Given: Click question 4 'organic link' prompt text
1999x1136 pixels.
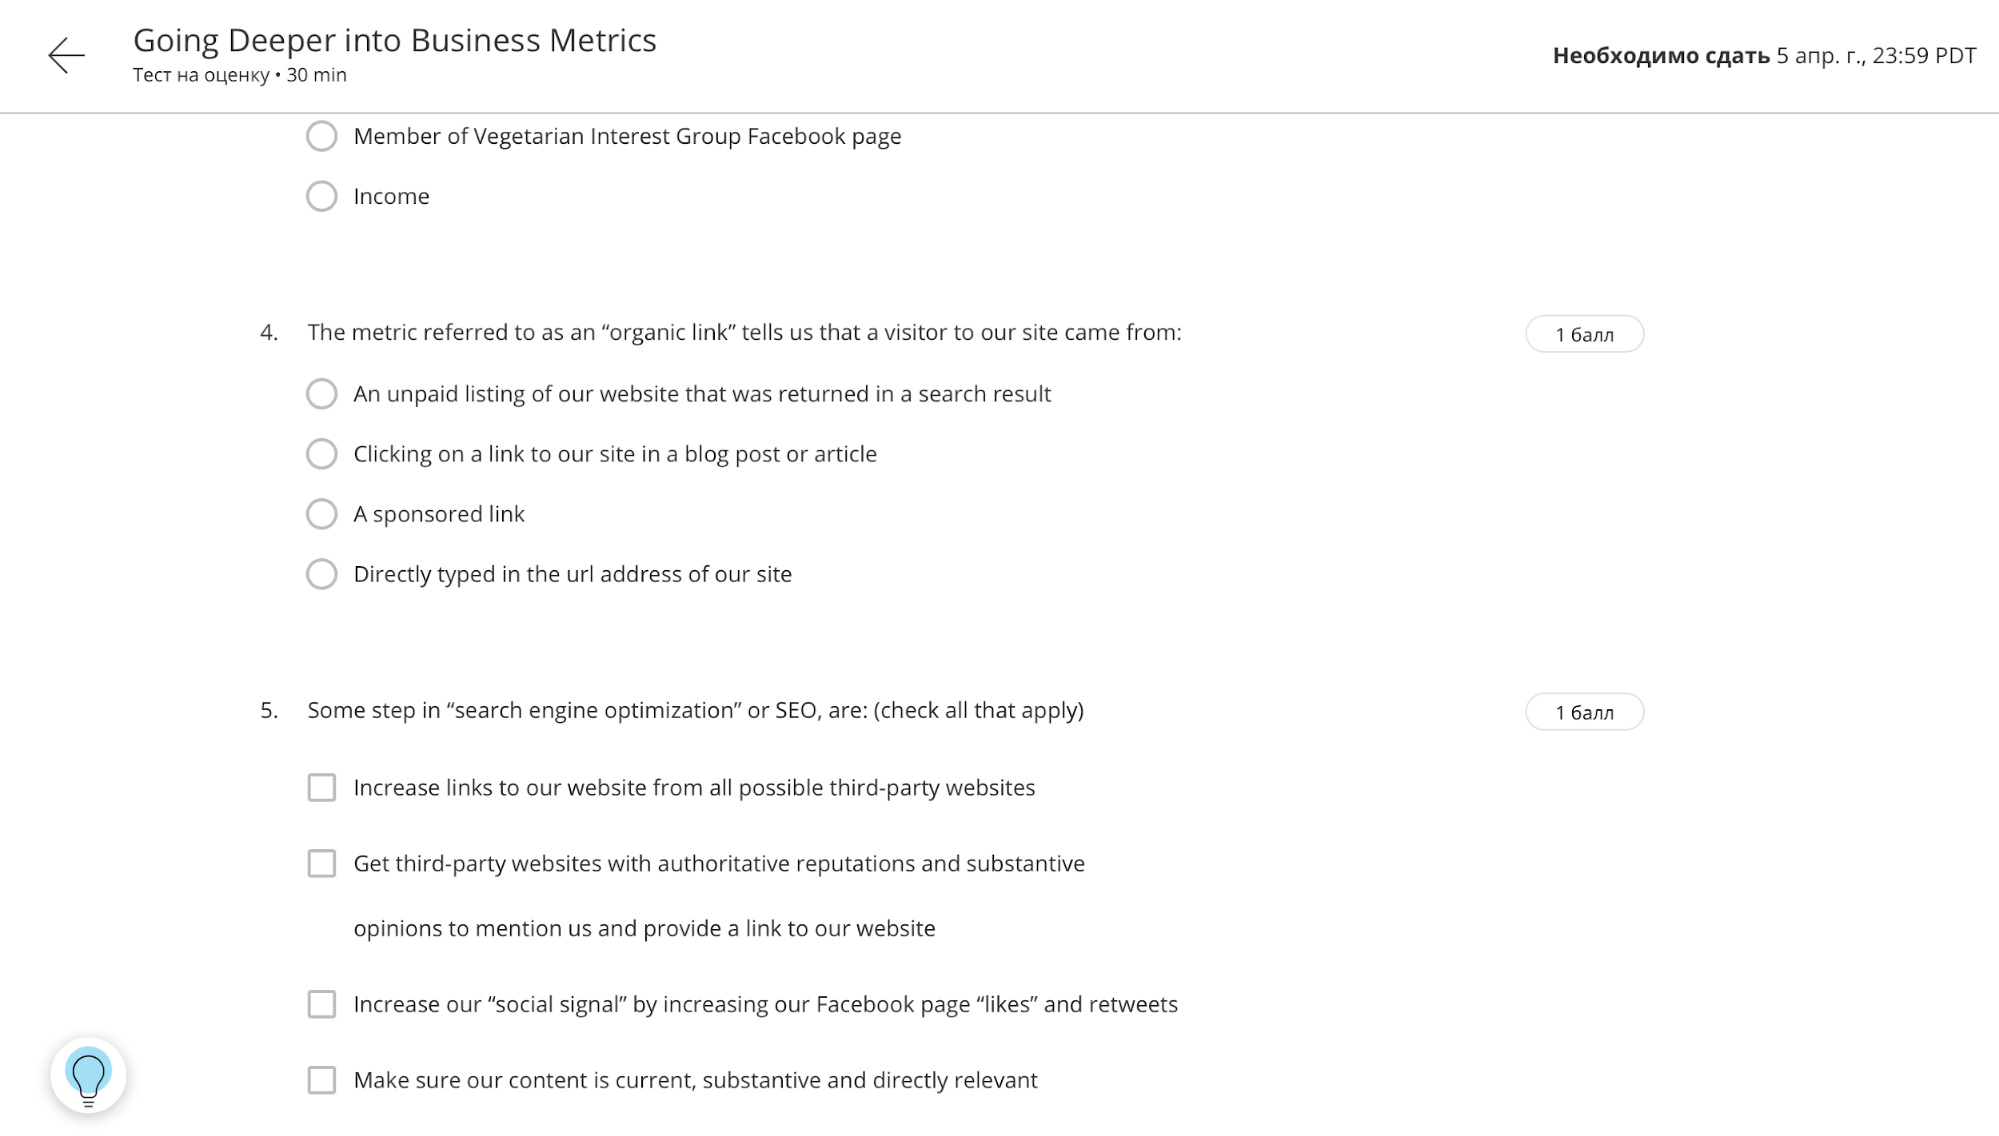Looking at the screenshot, I should (x=744, y=332).
